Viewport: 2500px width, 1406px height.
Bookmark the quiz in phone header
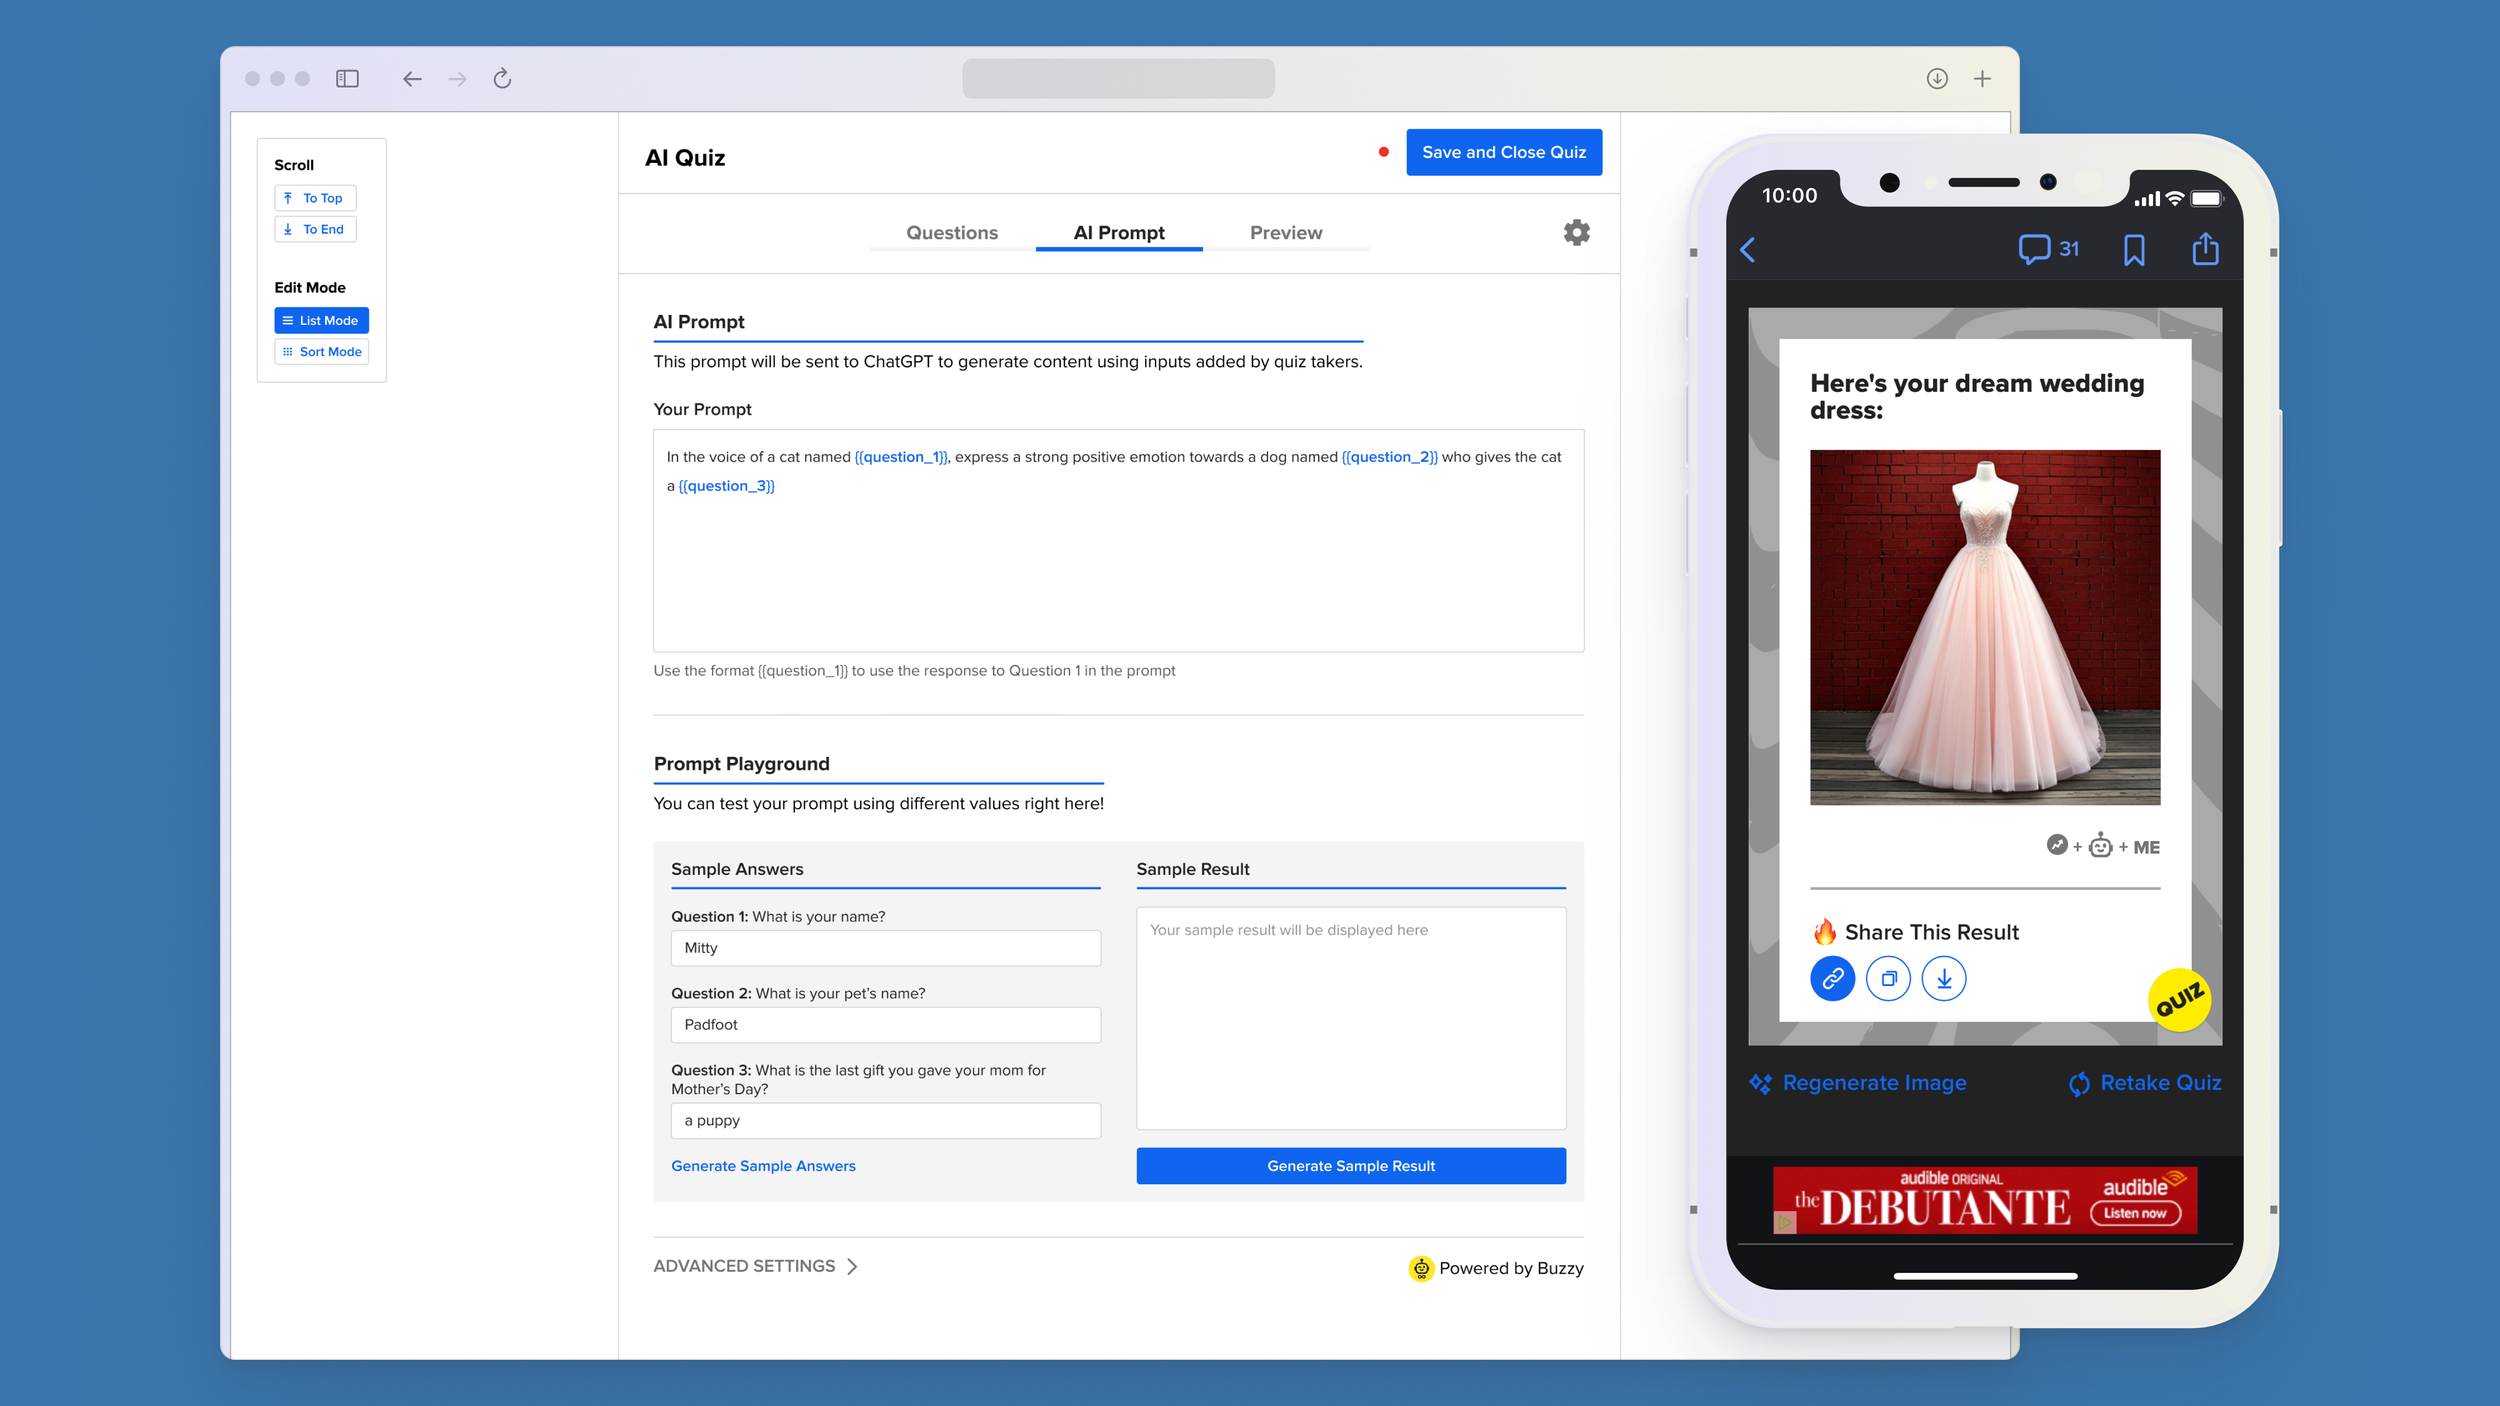[2133, 250]
